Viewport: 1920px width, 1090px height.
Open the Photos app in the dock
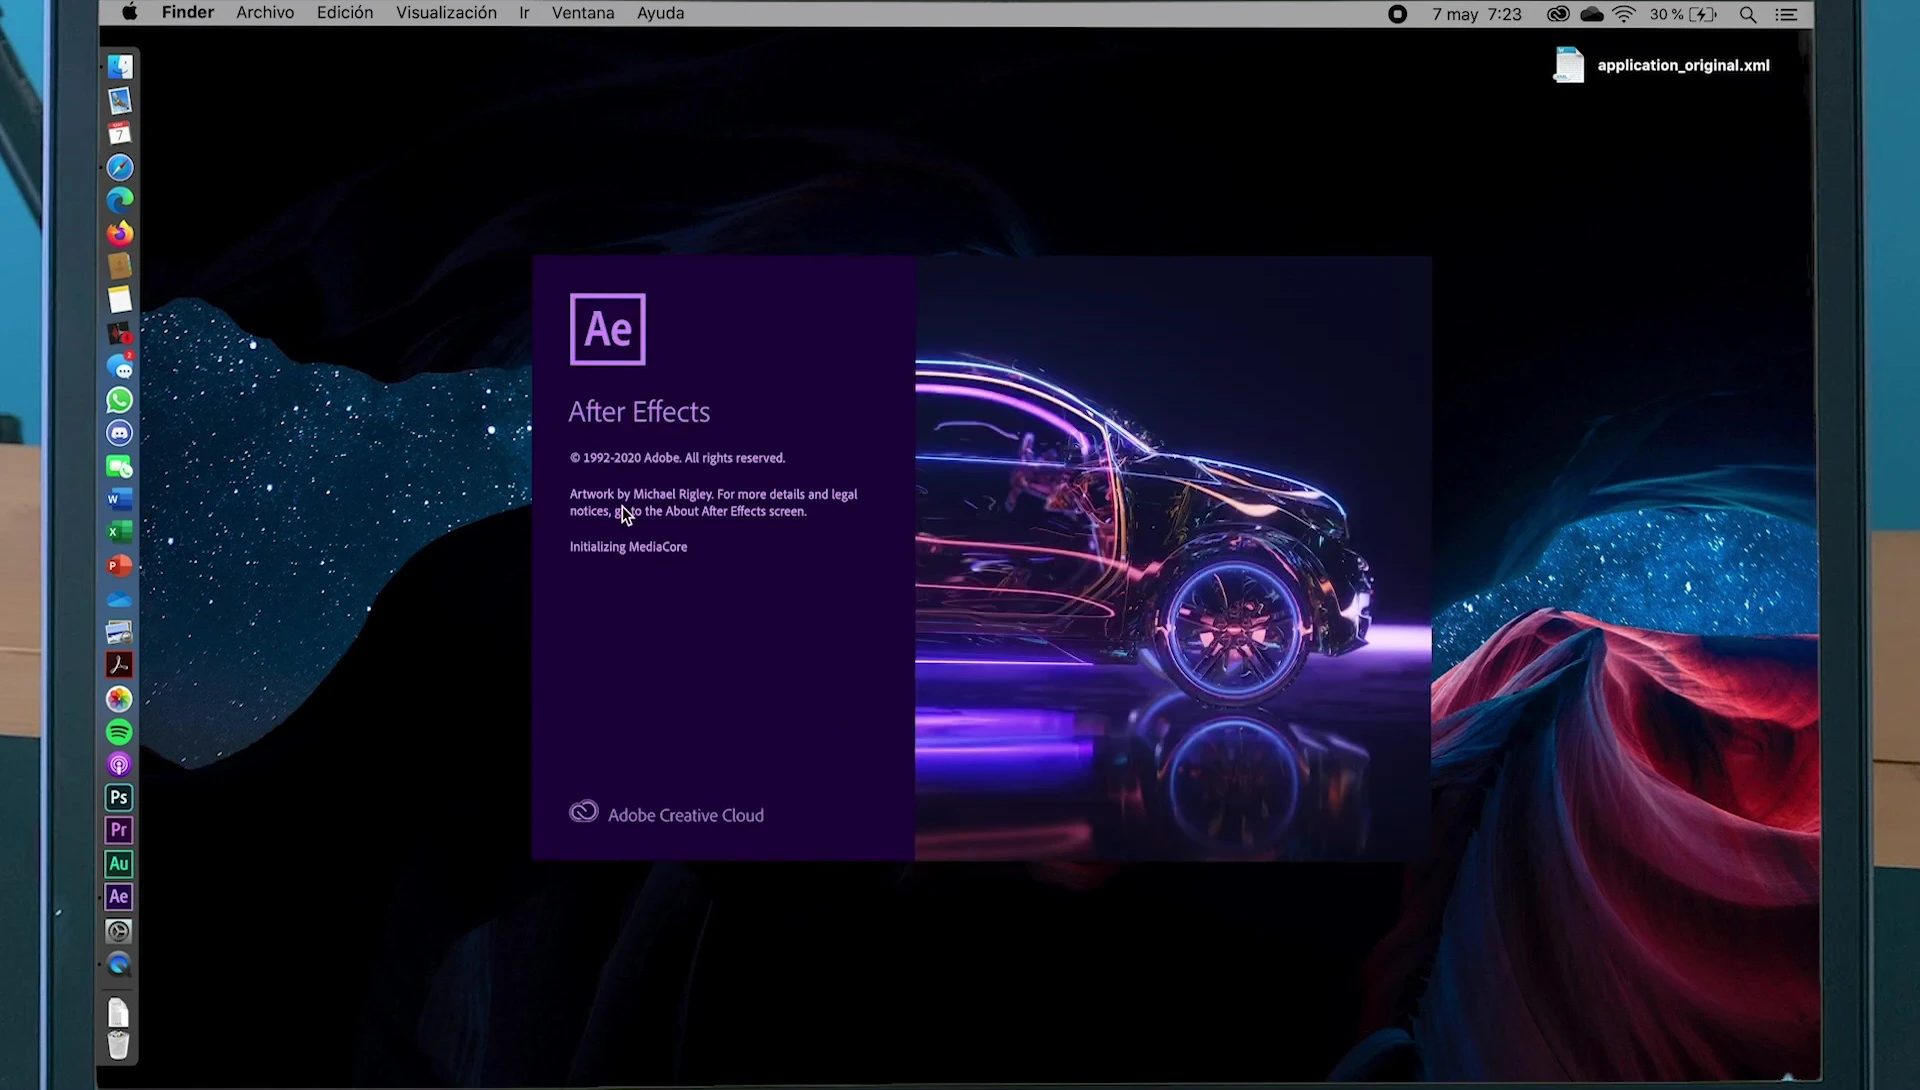pyautogui.click(x=119, y=699)
